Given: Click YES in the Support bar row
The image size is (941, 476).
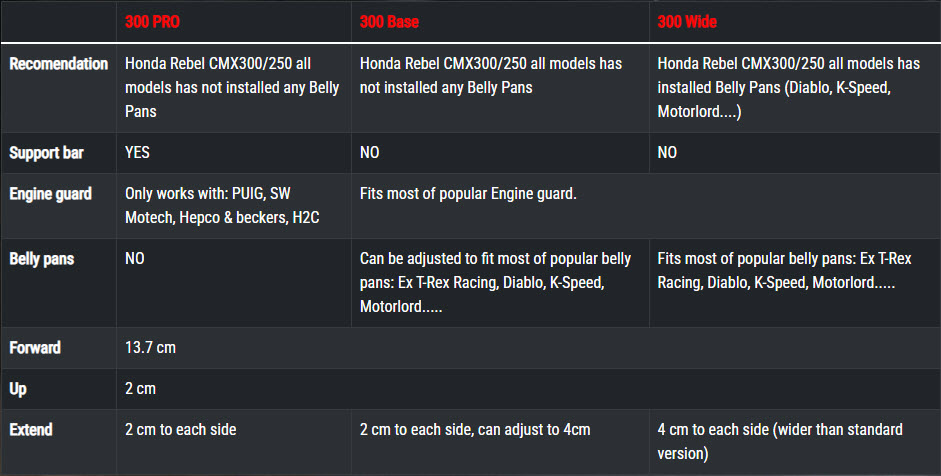Looking at the screenshot, I should coord(137,152).
